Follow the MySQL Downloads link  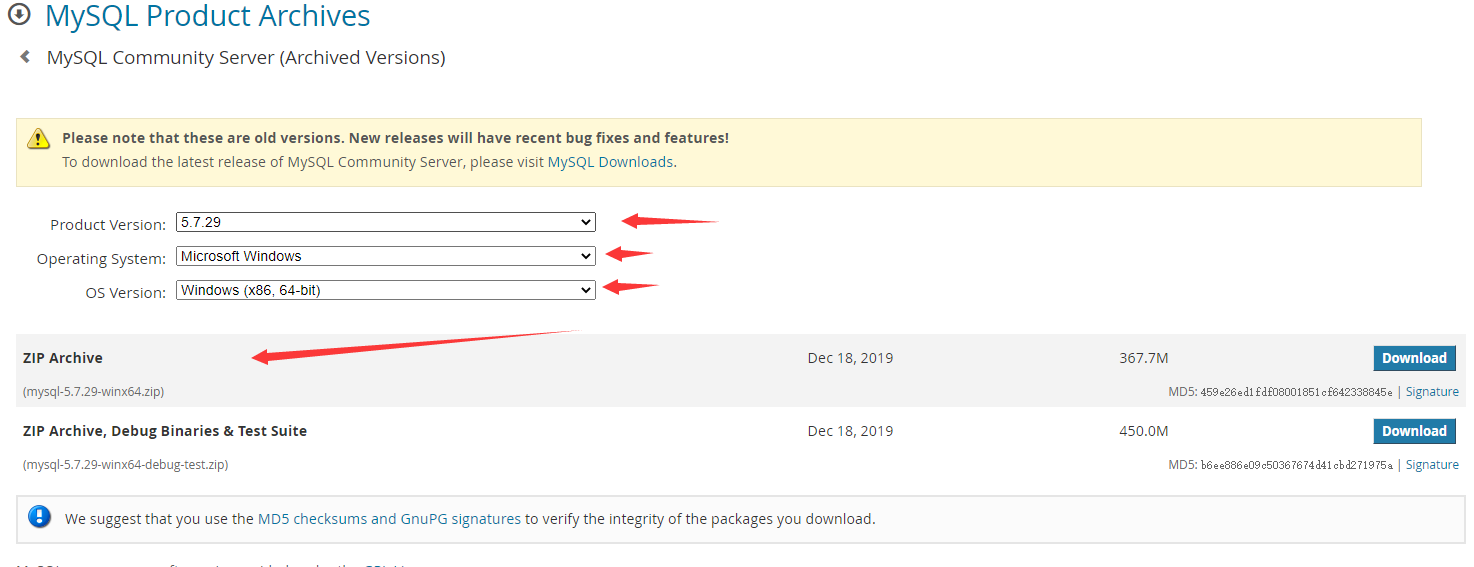610,162
